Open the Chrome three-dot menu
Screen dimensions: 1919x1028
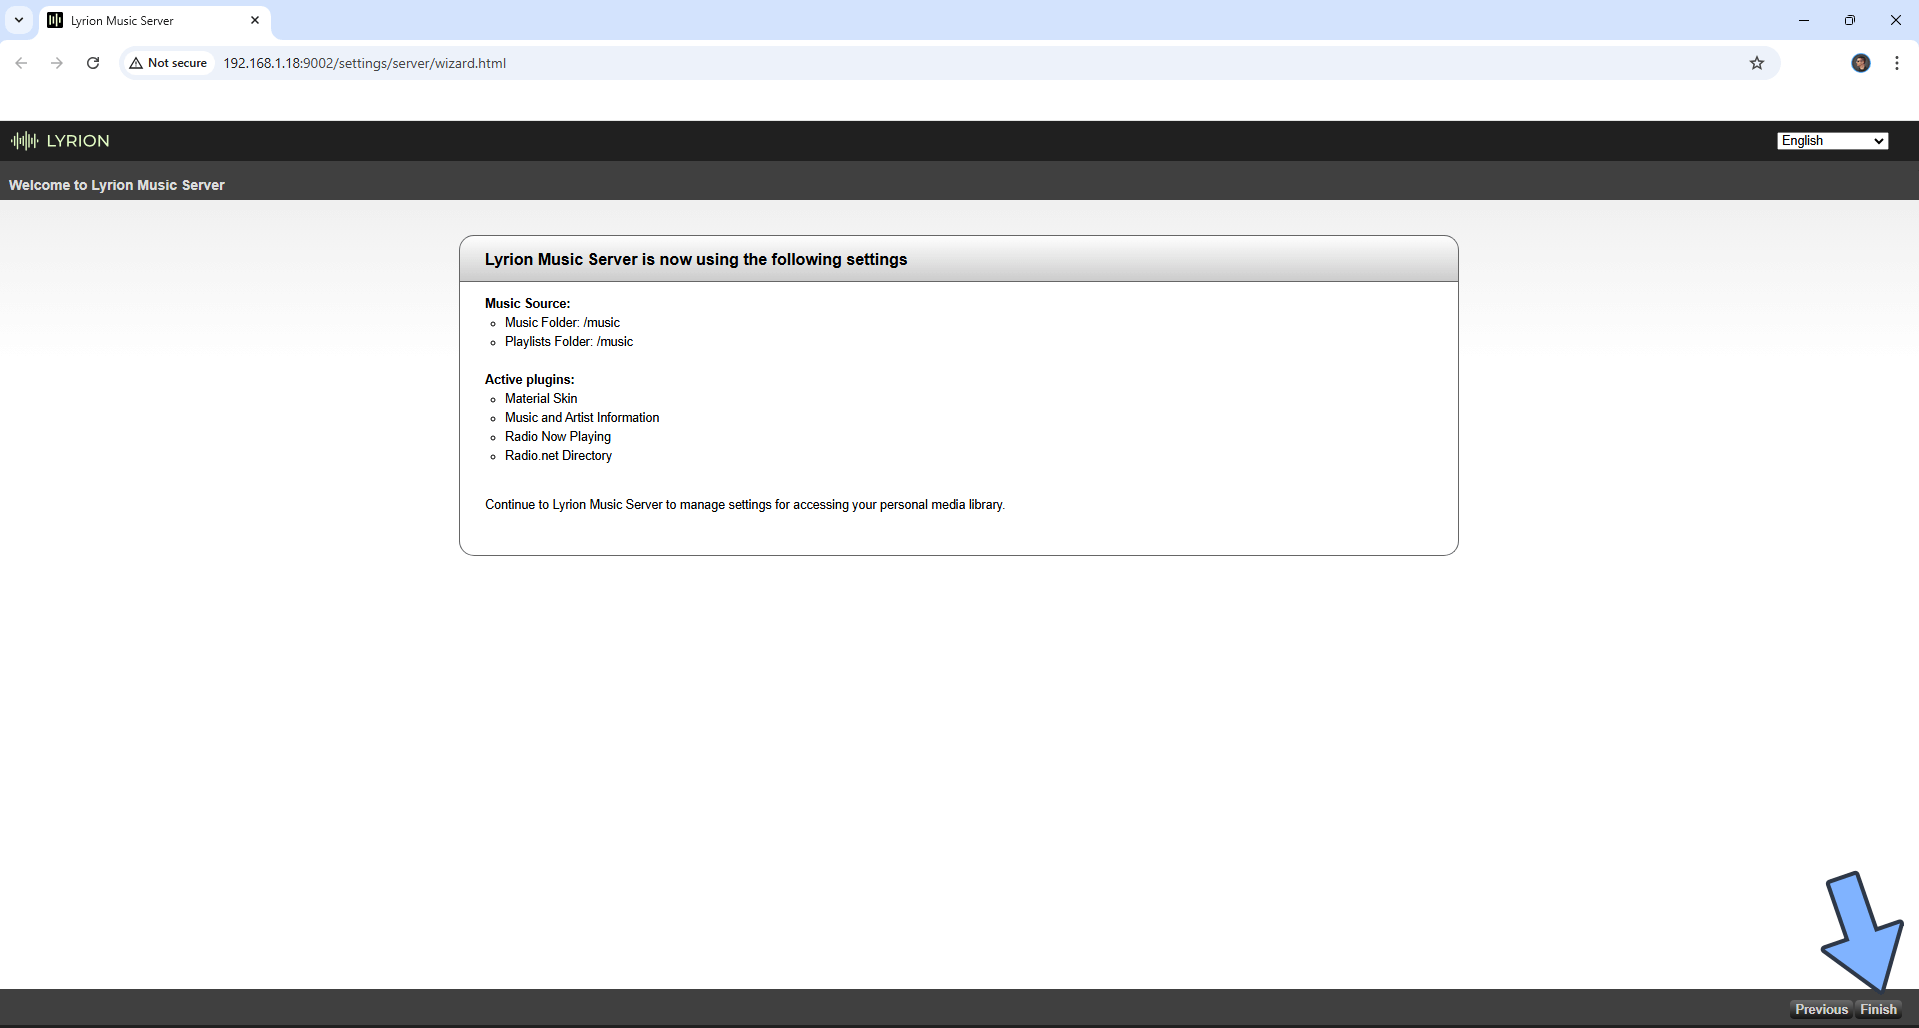click(1897, 63)
